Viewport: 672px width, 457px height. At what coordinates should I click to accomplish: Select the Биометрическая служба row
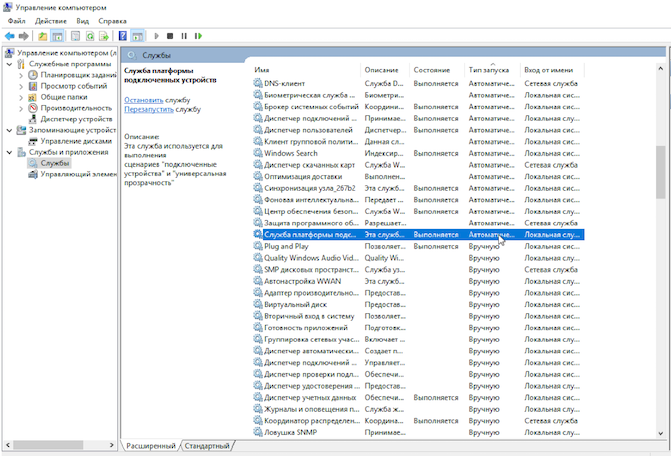point(418,95)
